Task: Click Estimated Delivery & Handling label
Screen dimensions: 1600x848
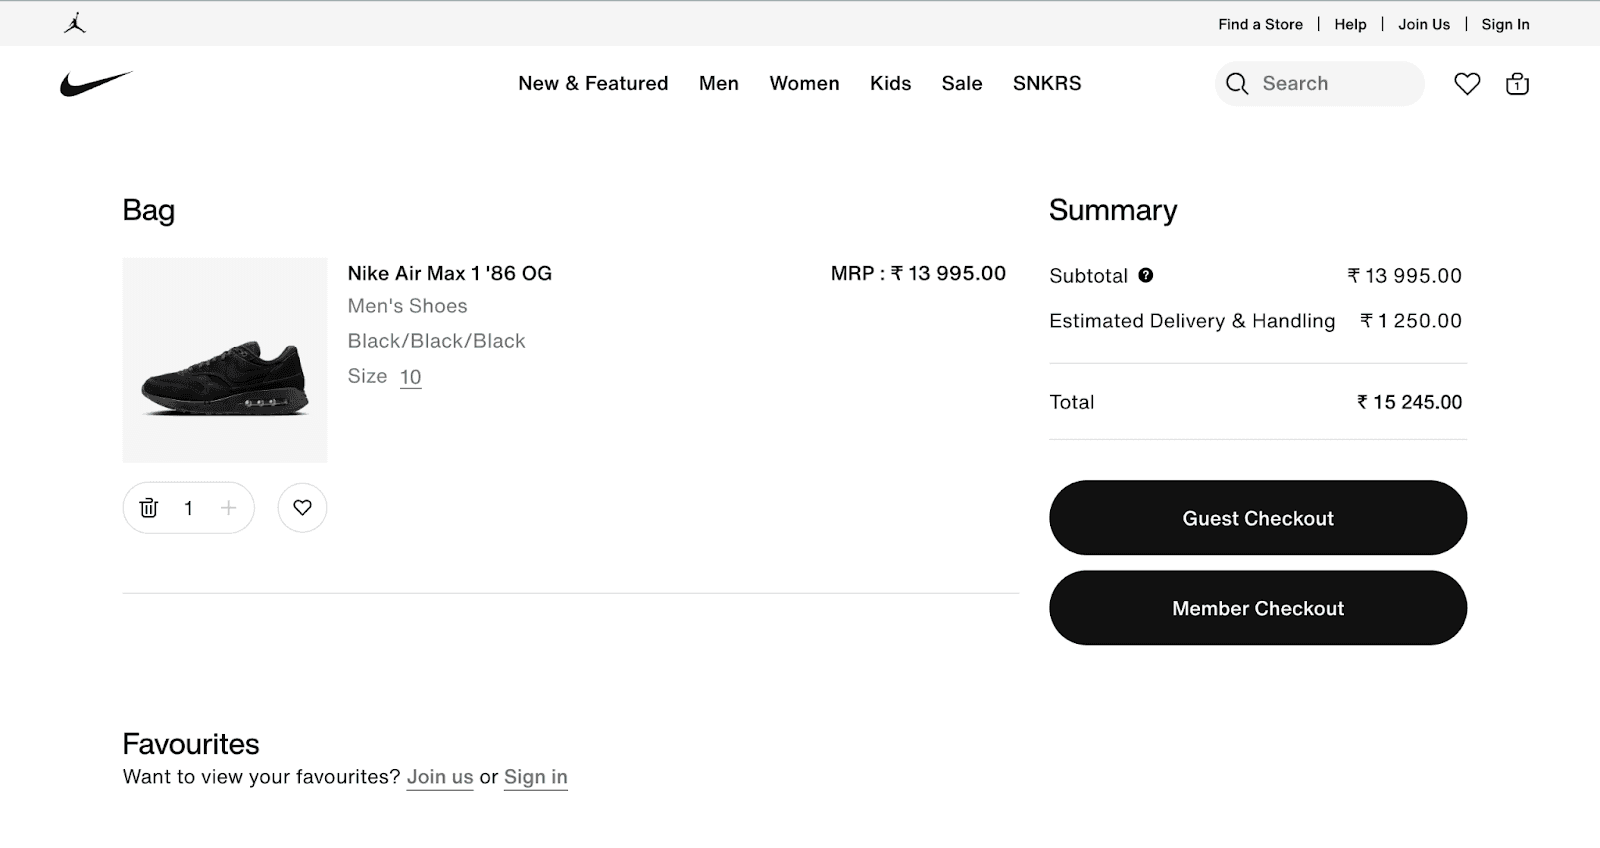Action: point(1192,321)
